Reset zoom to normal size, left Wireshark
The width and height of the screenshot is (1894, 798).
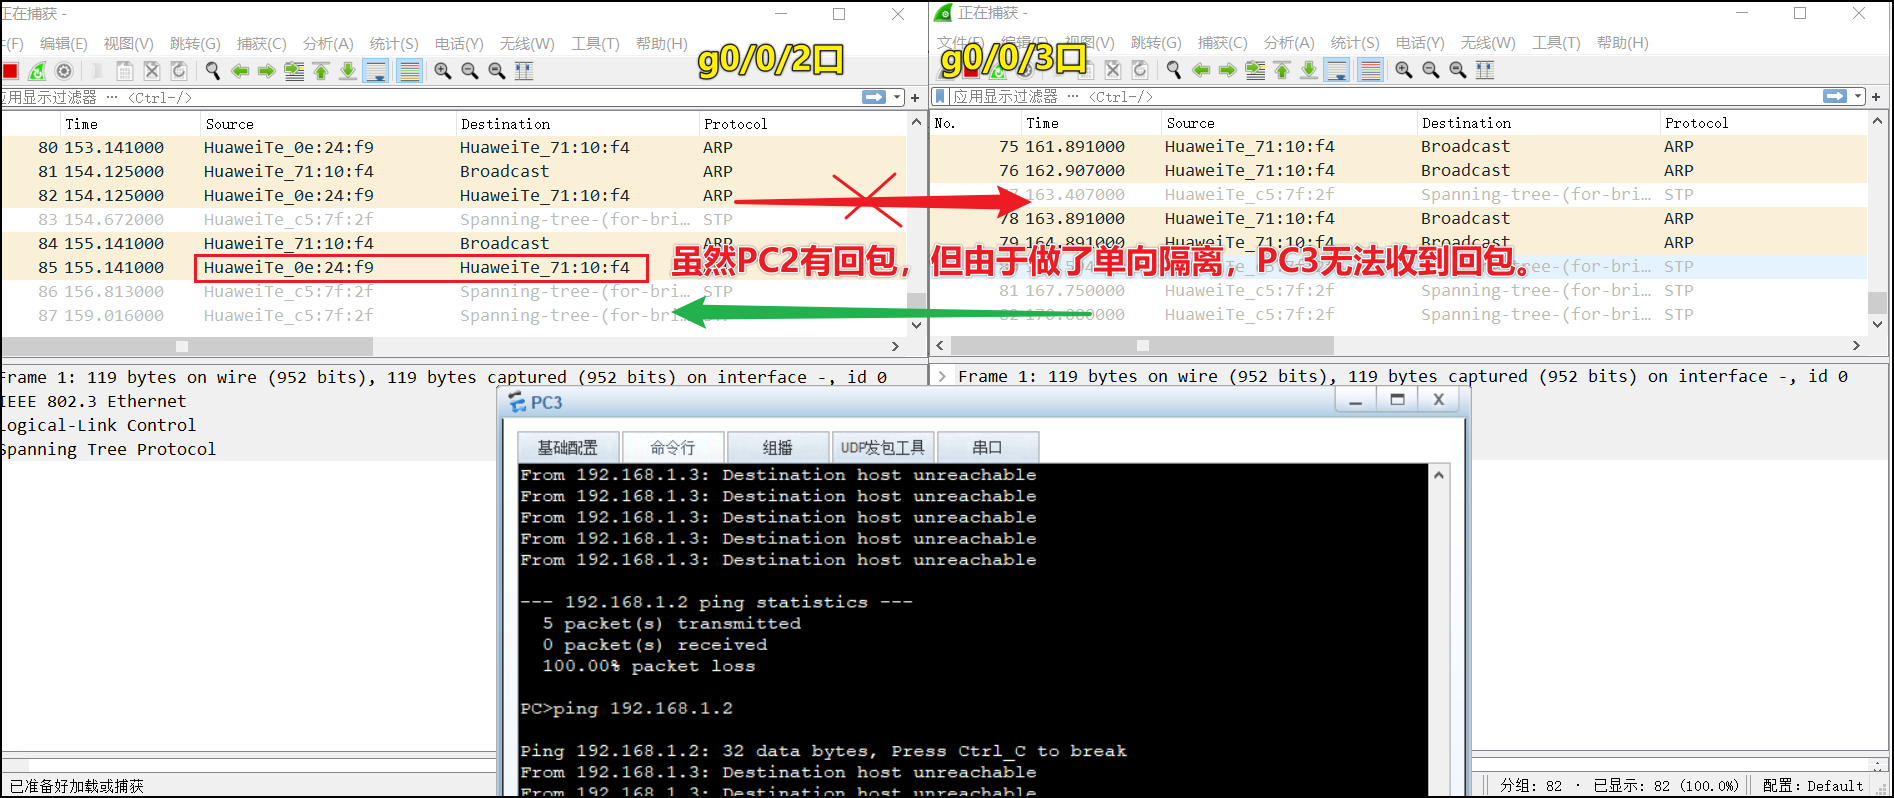tap(497, 71)
